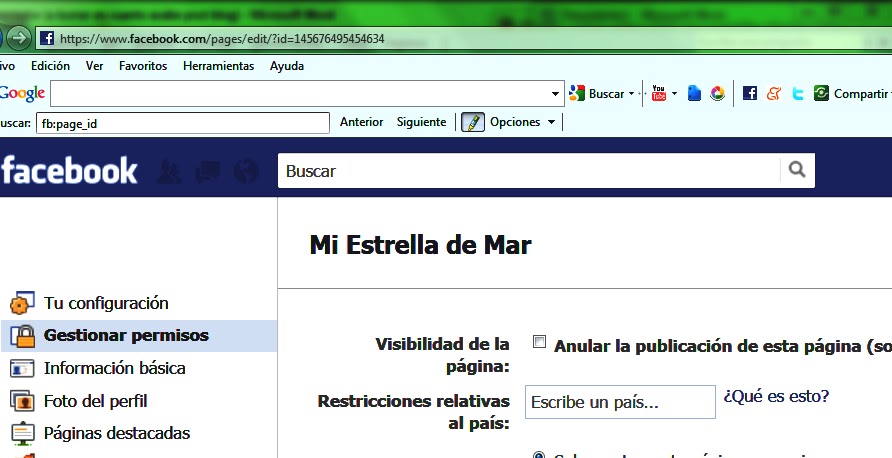Click the Google Buscar search button
The height and width of the screenshot is (458, 892).
597,93
